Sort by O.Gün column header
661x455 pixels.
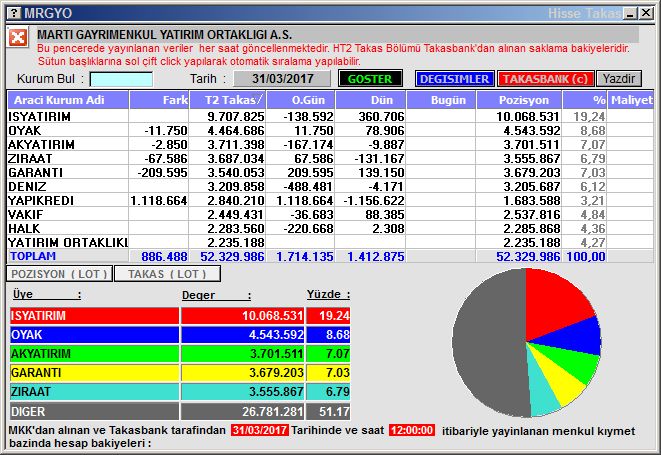point(301,100)
